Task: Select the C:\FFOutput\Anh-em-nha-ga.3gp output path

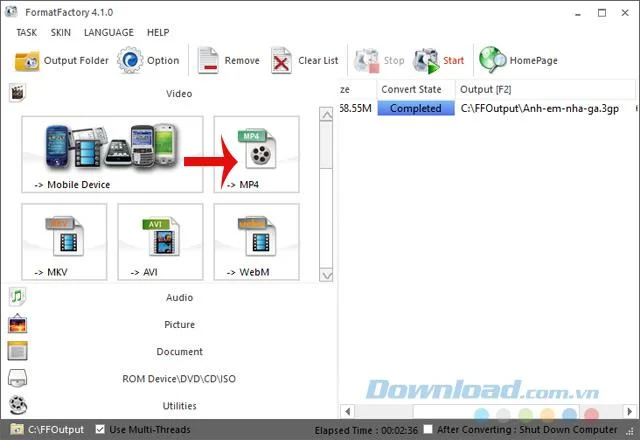Action: 540,108
